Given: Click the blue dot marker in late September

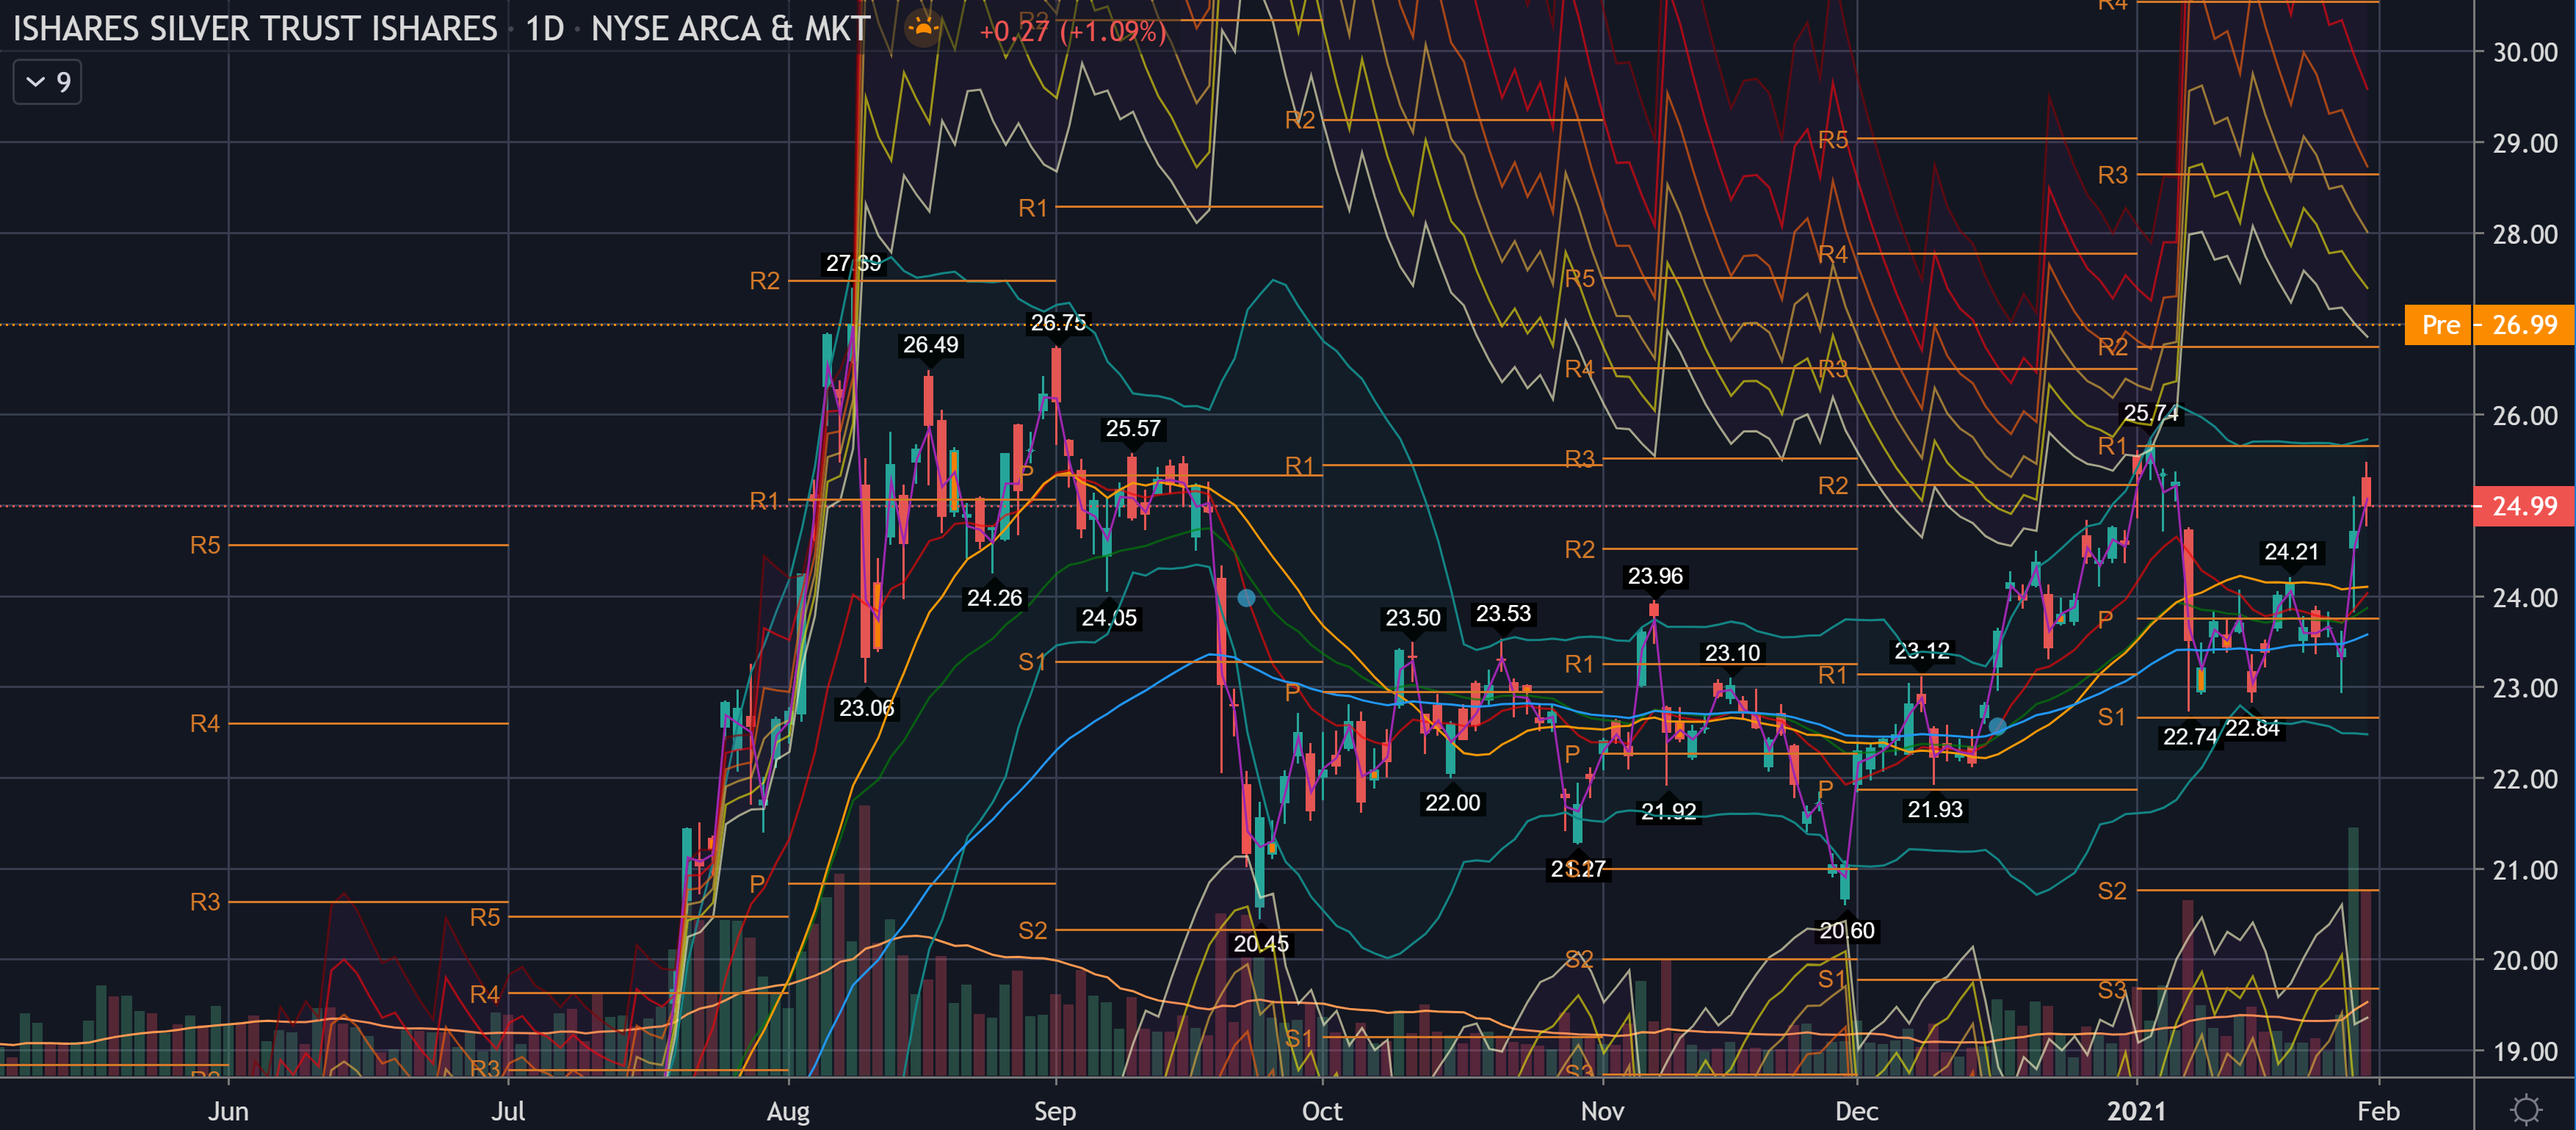Looking at the screenshot, I should 1246,598.
